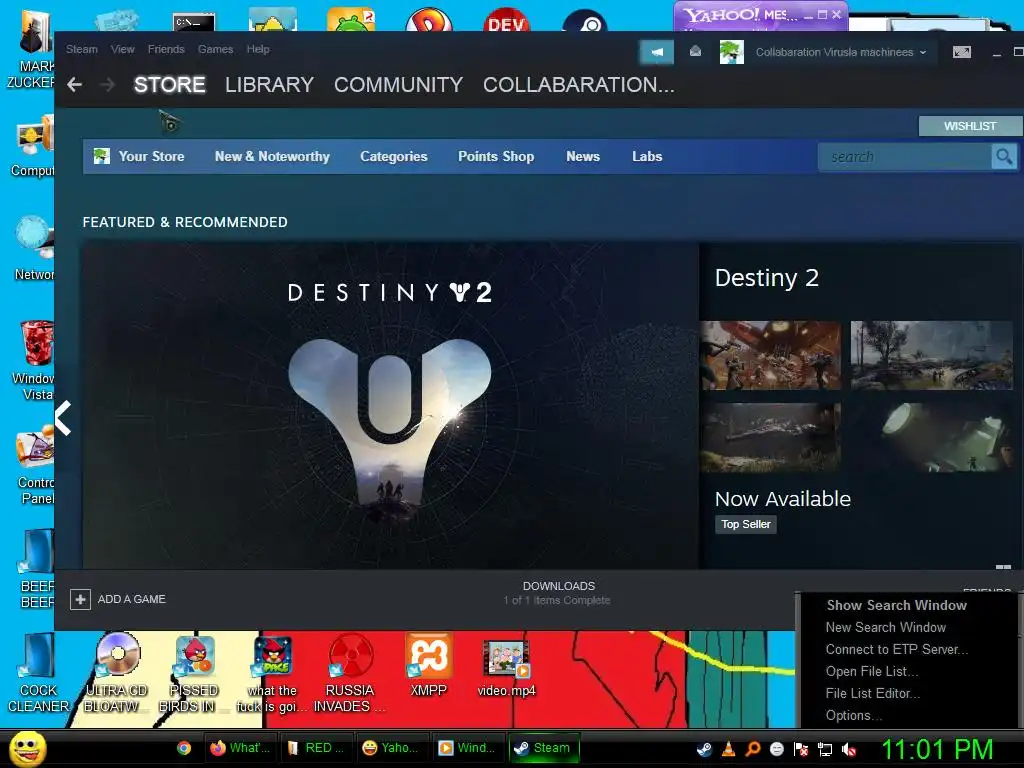Select the third Destiny 2 spaceship screenshot thumbnail
This screenshot has height=768, width=1024.
tap(771, 438)
